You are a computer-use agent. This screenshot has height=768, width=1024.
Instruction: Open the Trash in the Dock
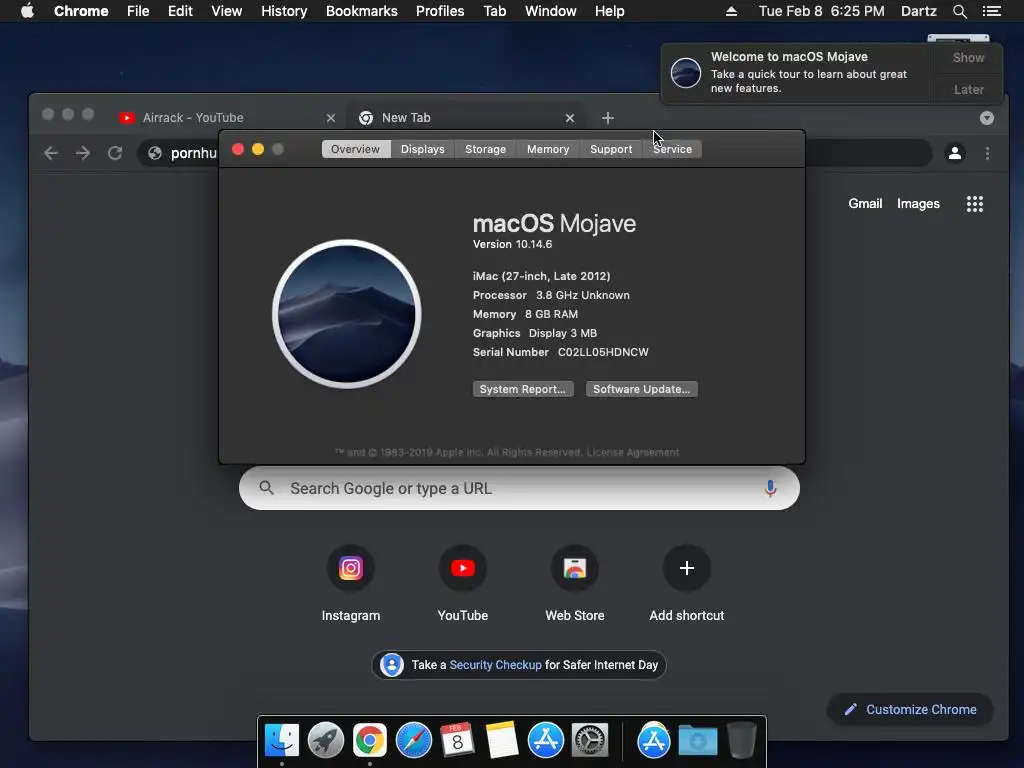[741, 740]
